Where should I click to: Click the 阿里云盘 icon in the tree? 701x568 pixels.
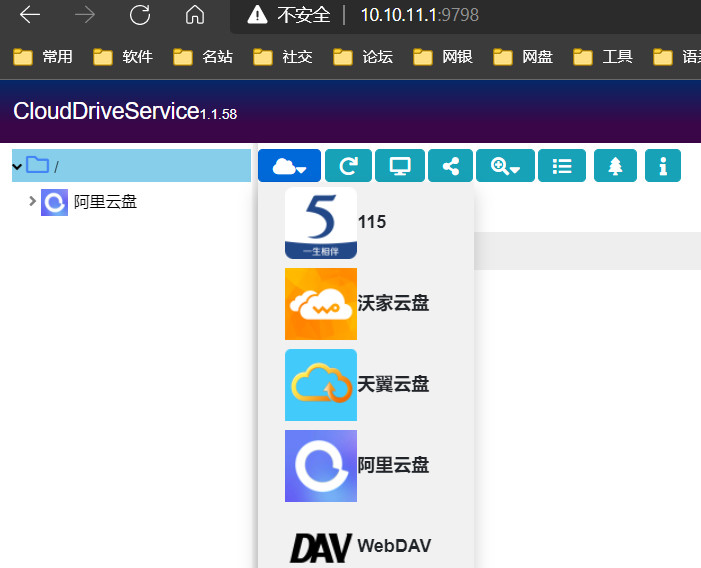point(55,202)
